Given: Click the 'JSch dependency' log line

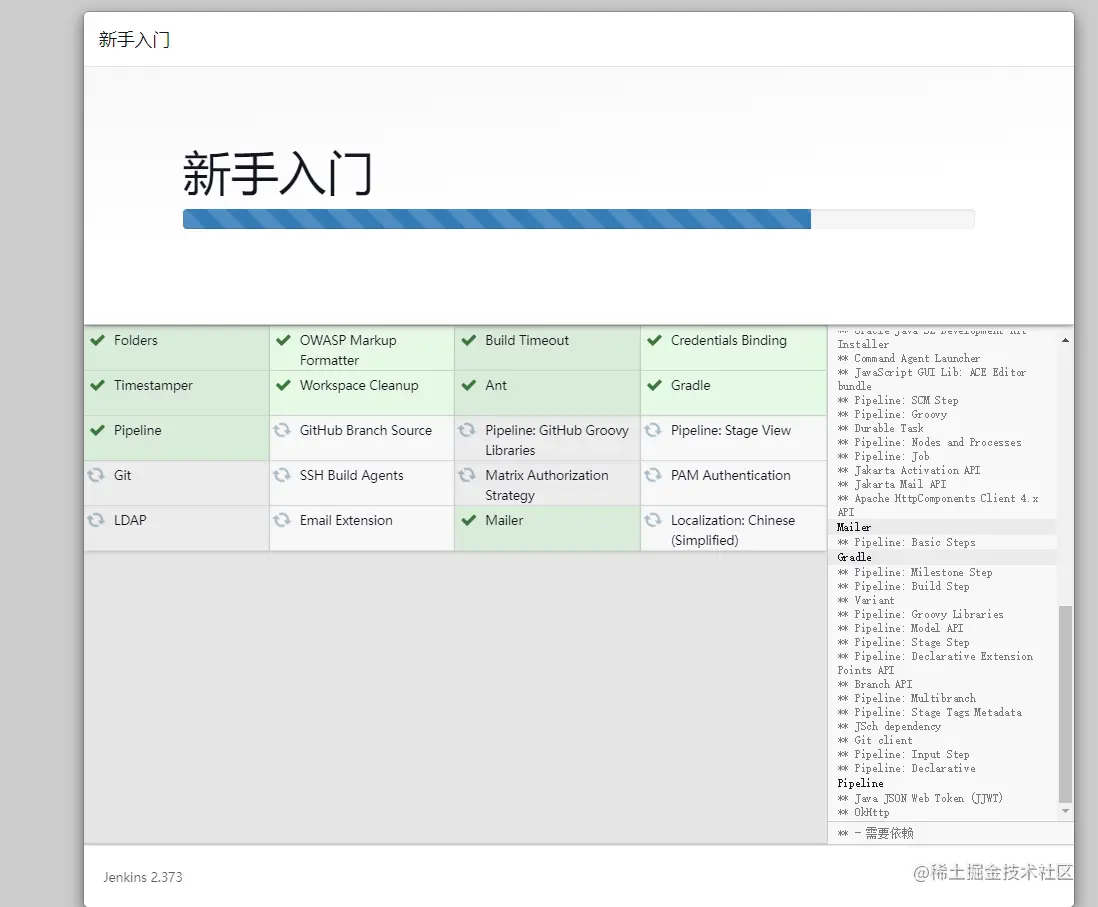Looking at the screenshot, I should (x=889, y=727).
